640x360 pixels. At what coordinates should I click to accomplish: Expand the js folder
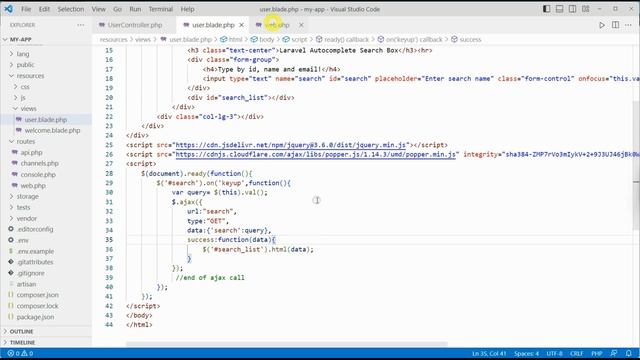point(46,98)
